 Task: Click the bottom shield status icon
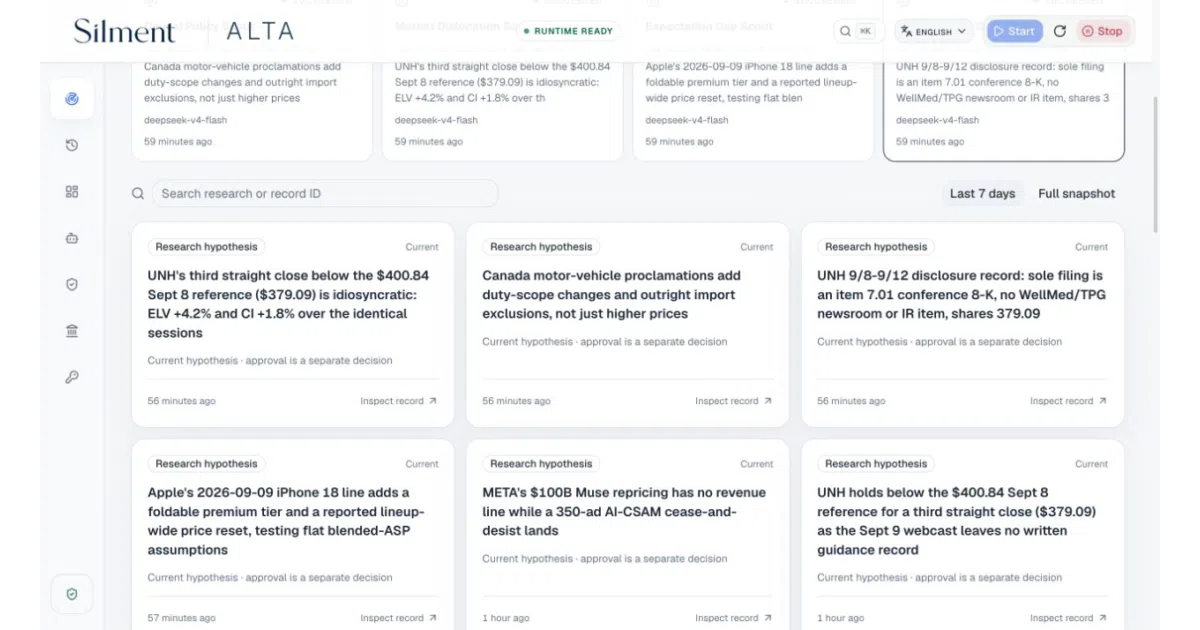pos(72,594)
